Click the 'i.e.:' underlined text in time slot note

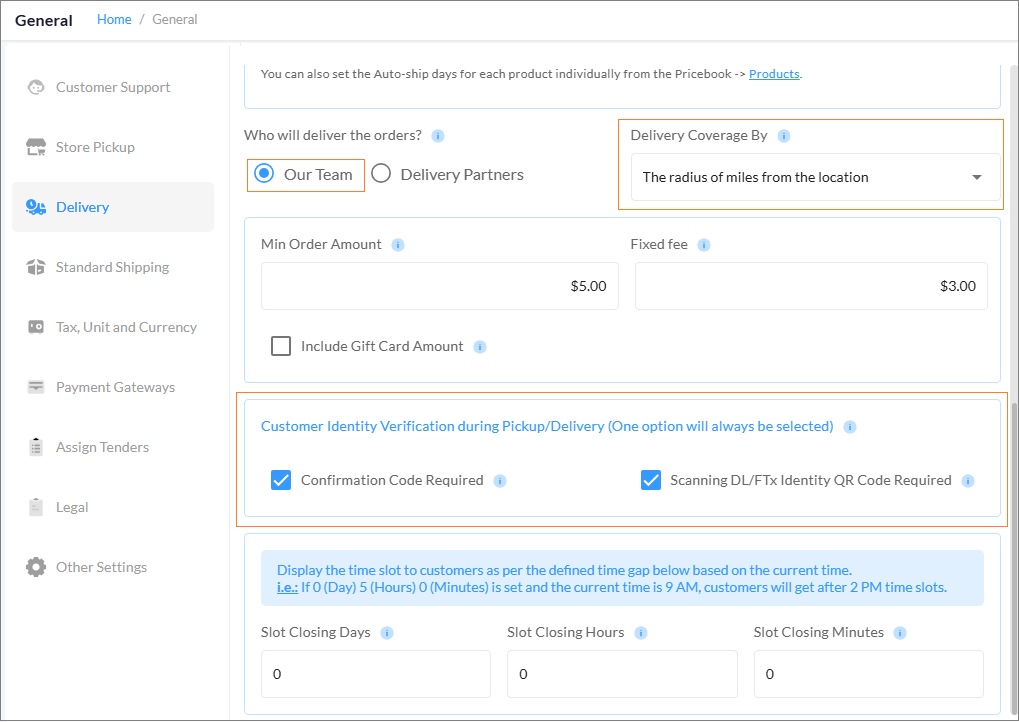pos(287,587)
